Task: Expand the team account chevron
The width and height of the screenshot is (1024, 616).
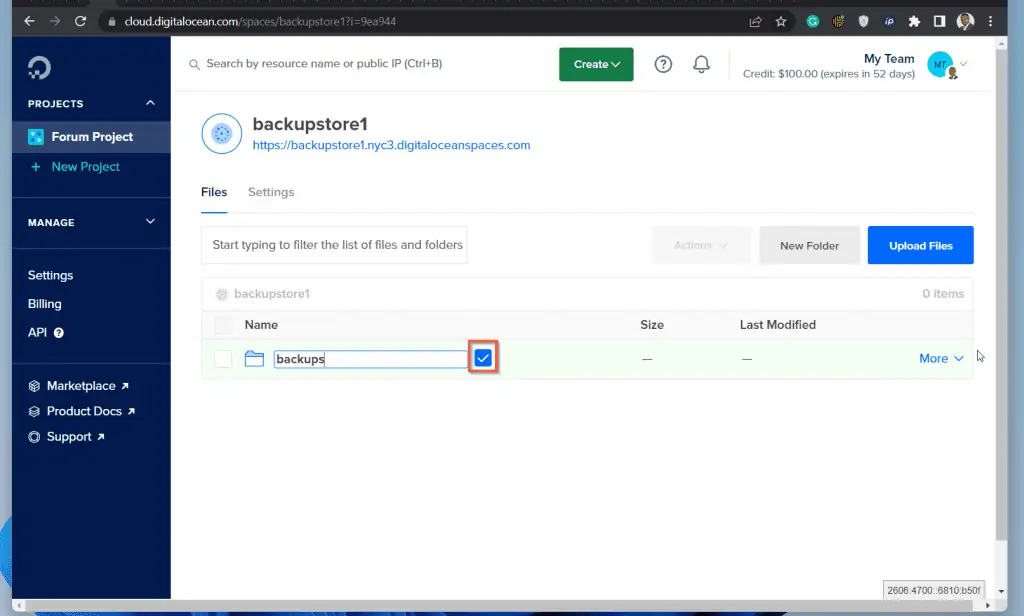Action: [x=963, y=64]
